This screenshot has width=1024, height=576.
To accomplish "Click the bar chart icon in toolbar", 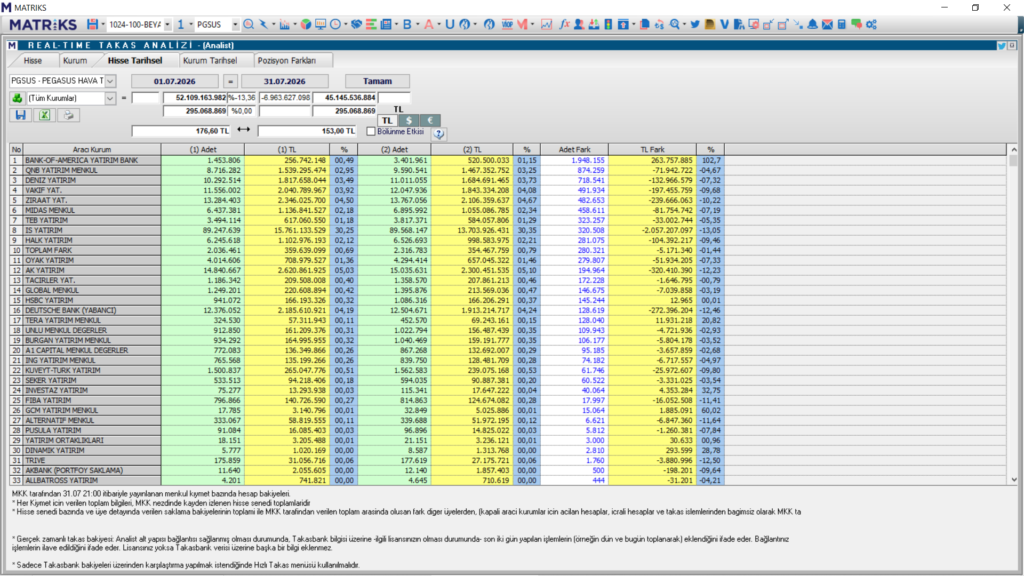I will (x=284, y=24).
